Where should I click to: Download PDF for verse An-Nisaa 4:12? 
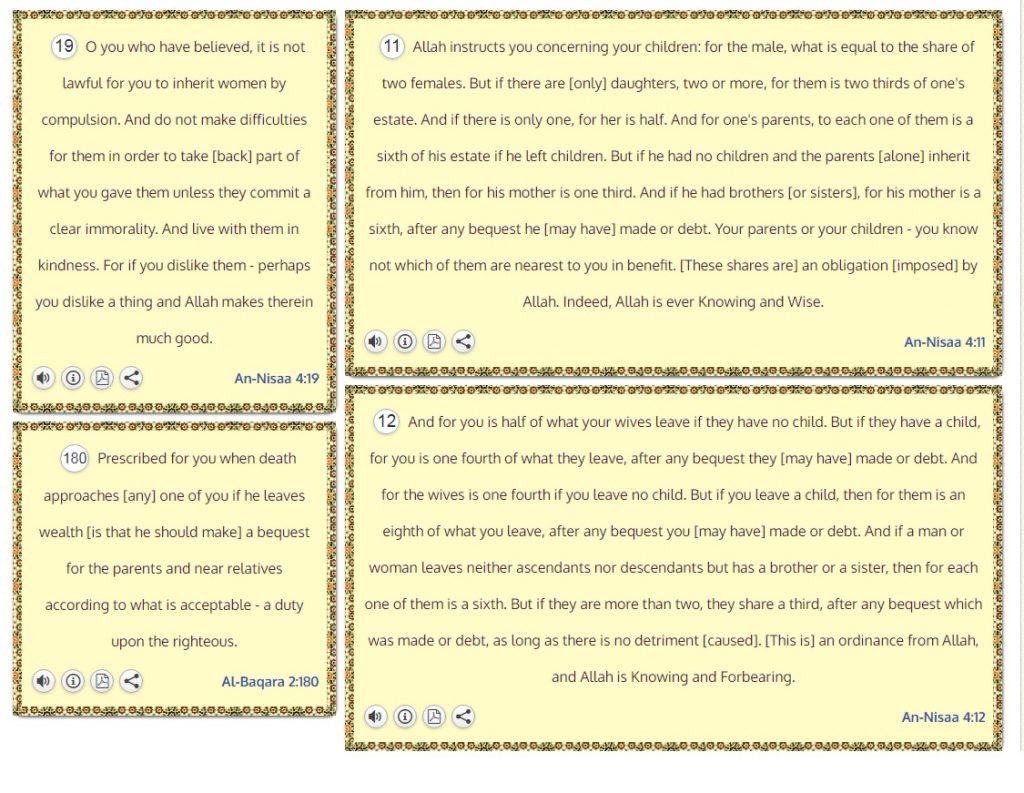click(433, 716)
